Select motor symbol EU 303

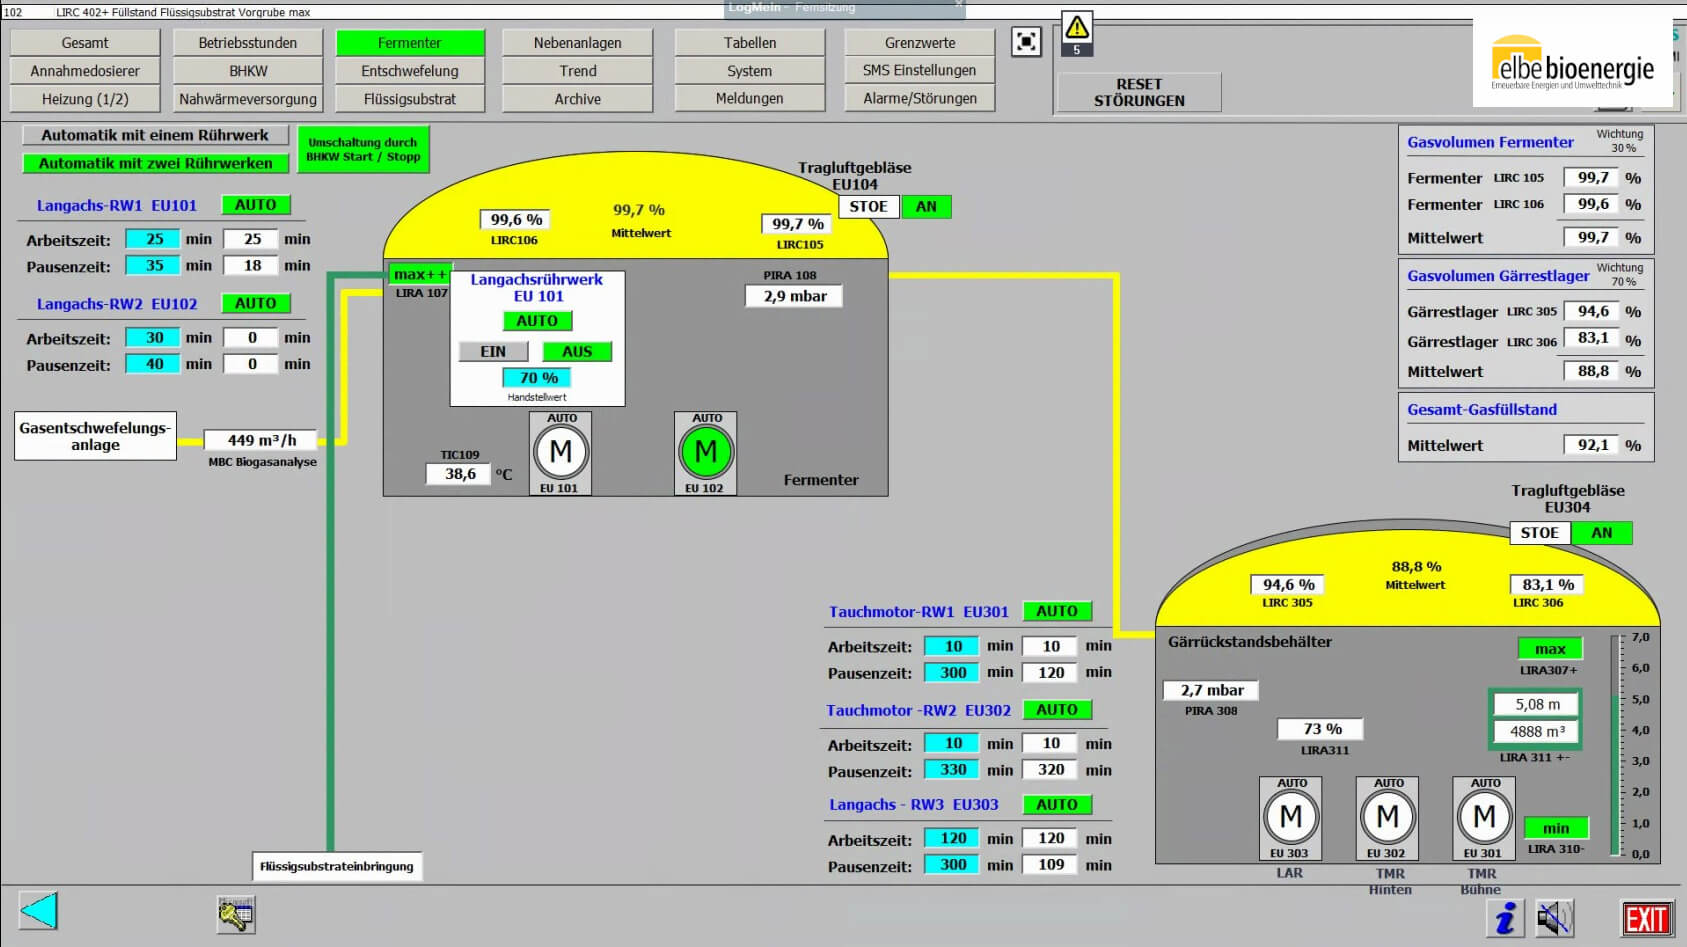[x=1290, y=817]
